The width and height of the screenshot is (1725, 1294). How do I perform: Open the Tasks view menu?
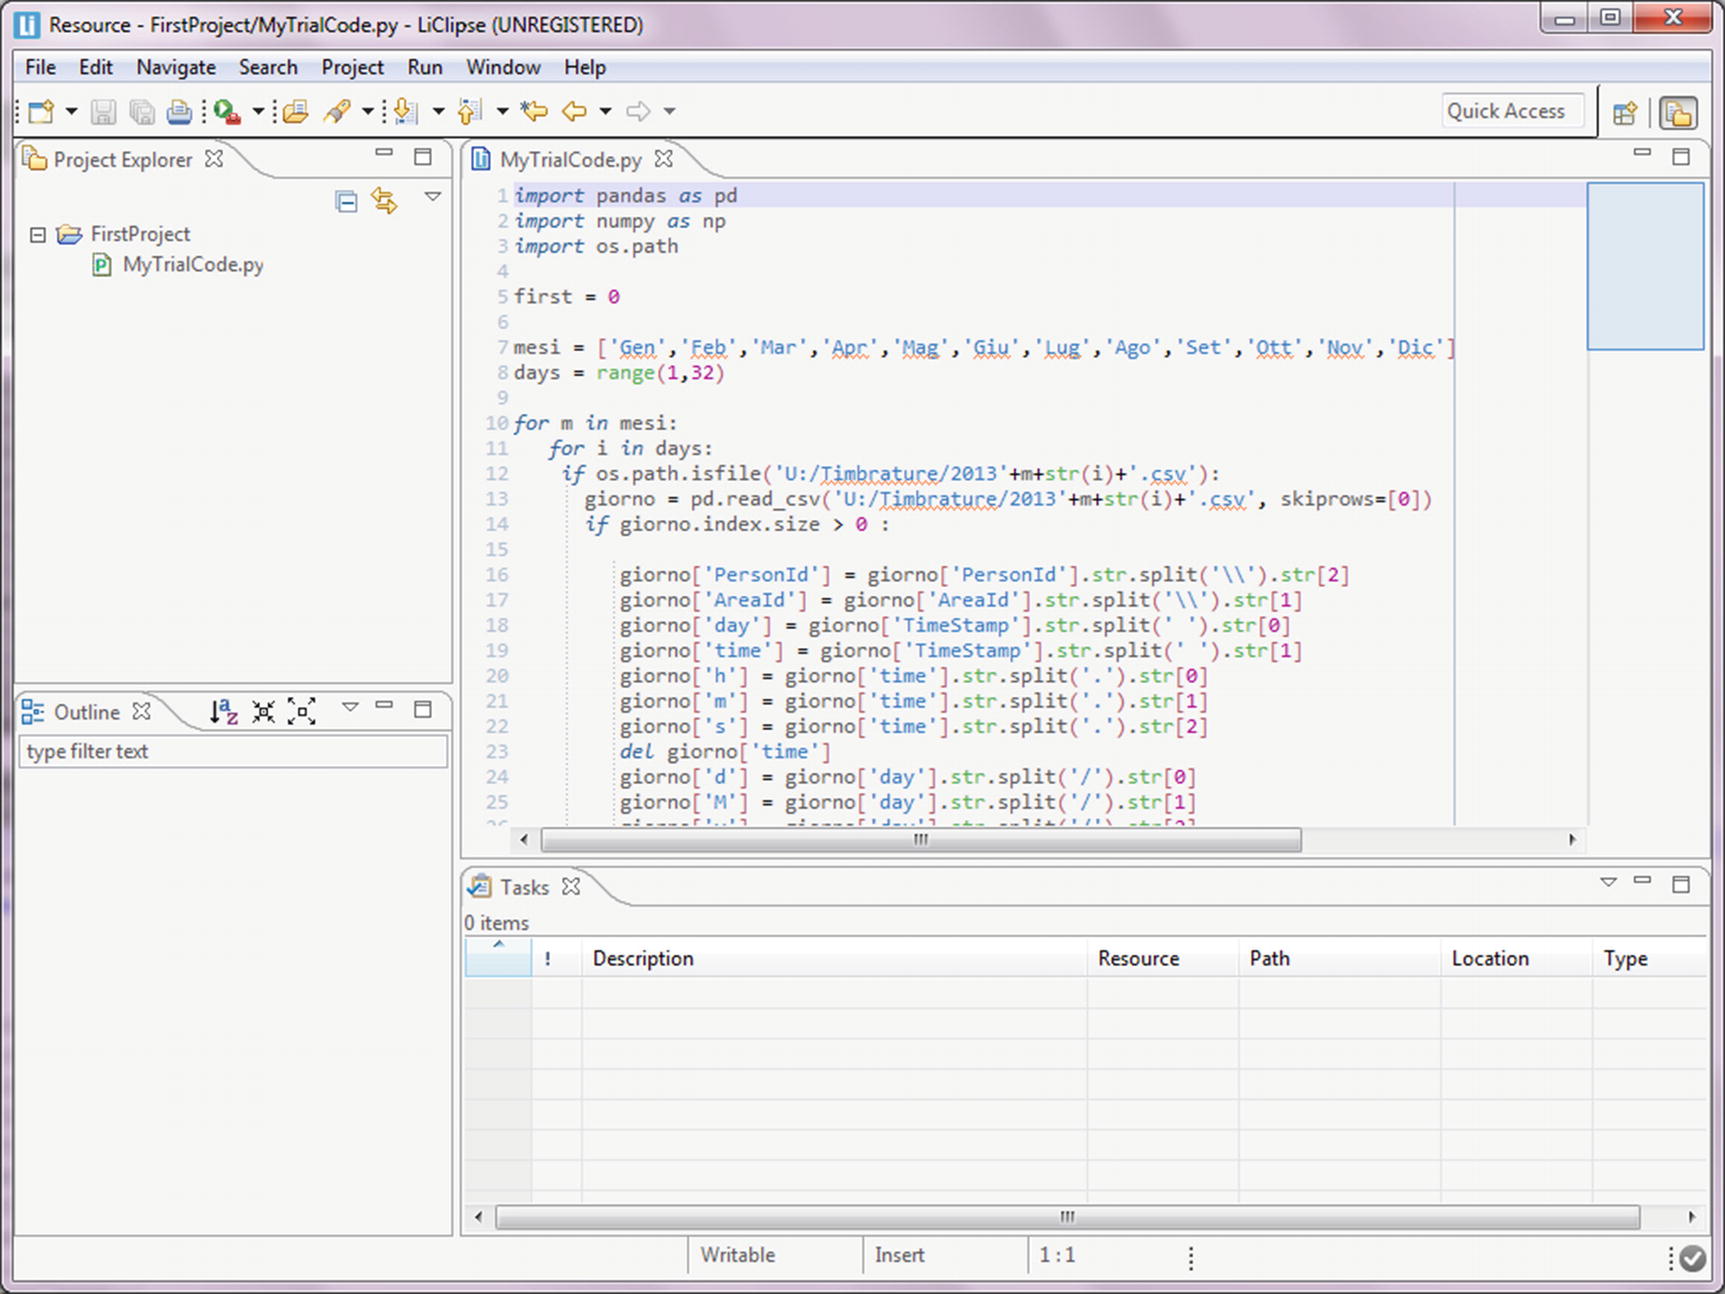tap(1608, 882)
